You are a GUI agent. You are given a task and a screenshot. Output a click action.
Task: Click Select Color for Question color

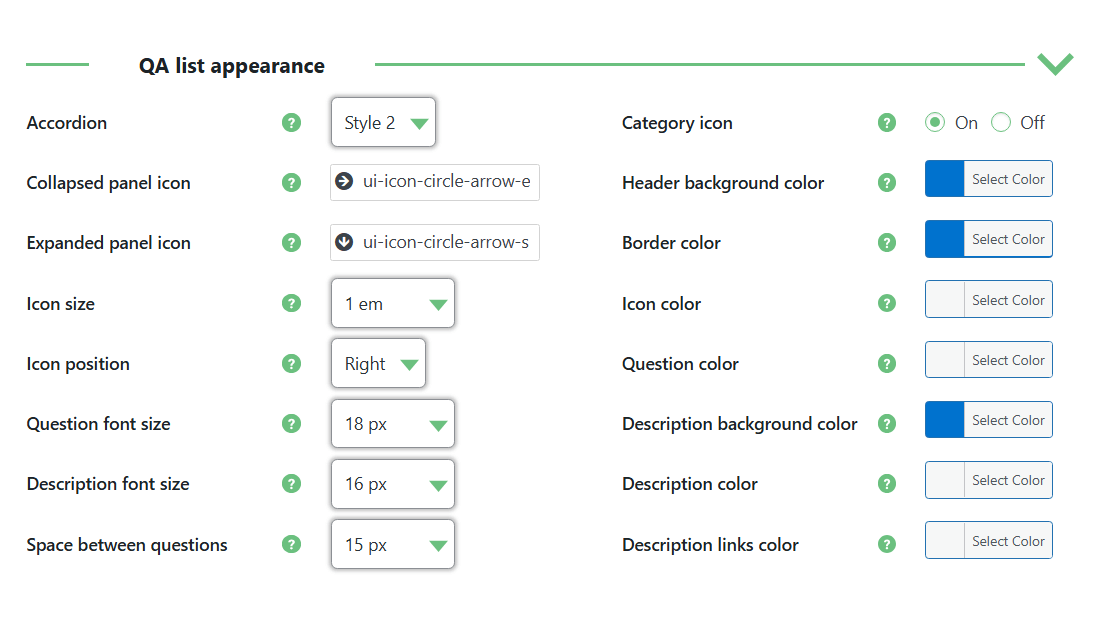click(1008, 360)
